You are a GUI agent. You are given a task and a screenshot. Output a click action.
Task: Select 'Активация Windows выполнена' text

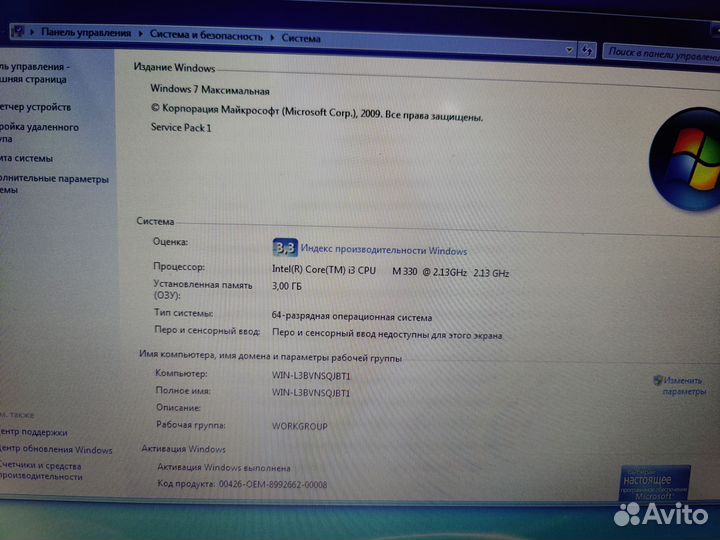[224, 467]
